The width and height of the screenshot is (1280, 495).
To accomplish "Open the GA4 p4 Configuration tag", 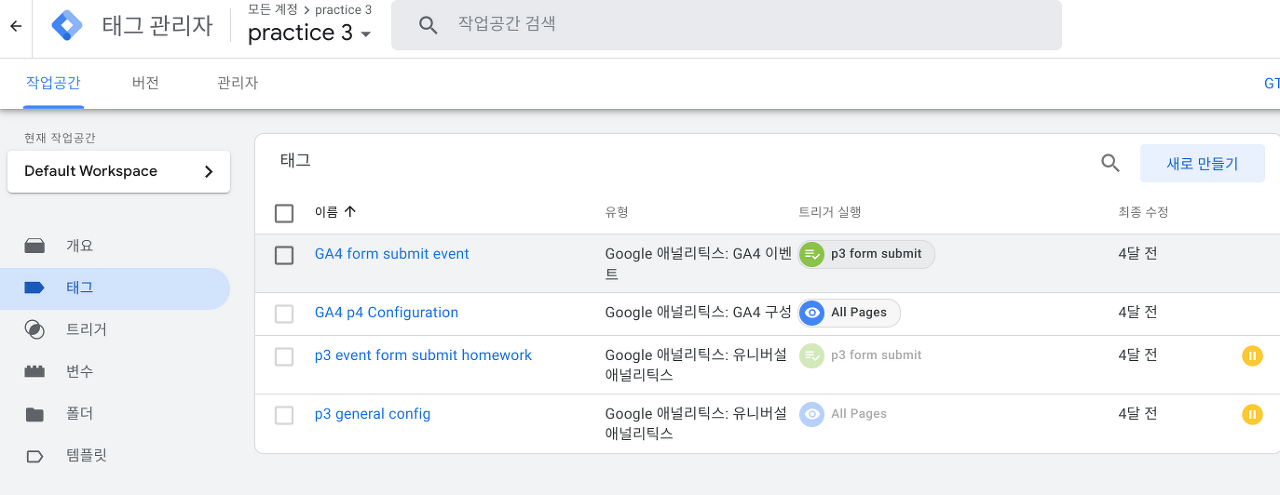I will tap(386, 313).
